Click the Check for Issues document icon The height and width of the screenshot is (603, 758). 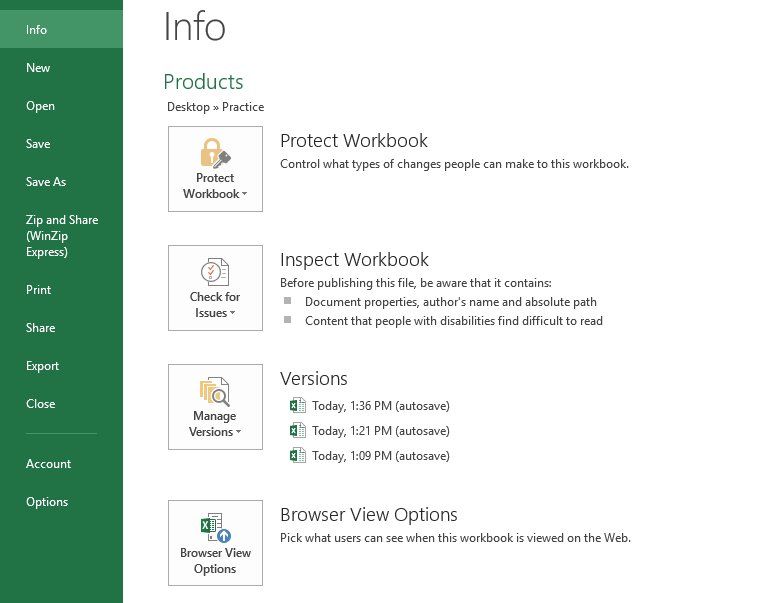tap(215, 272)
